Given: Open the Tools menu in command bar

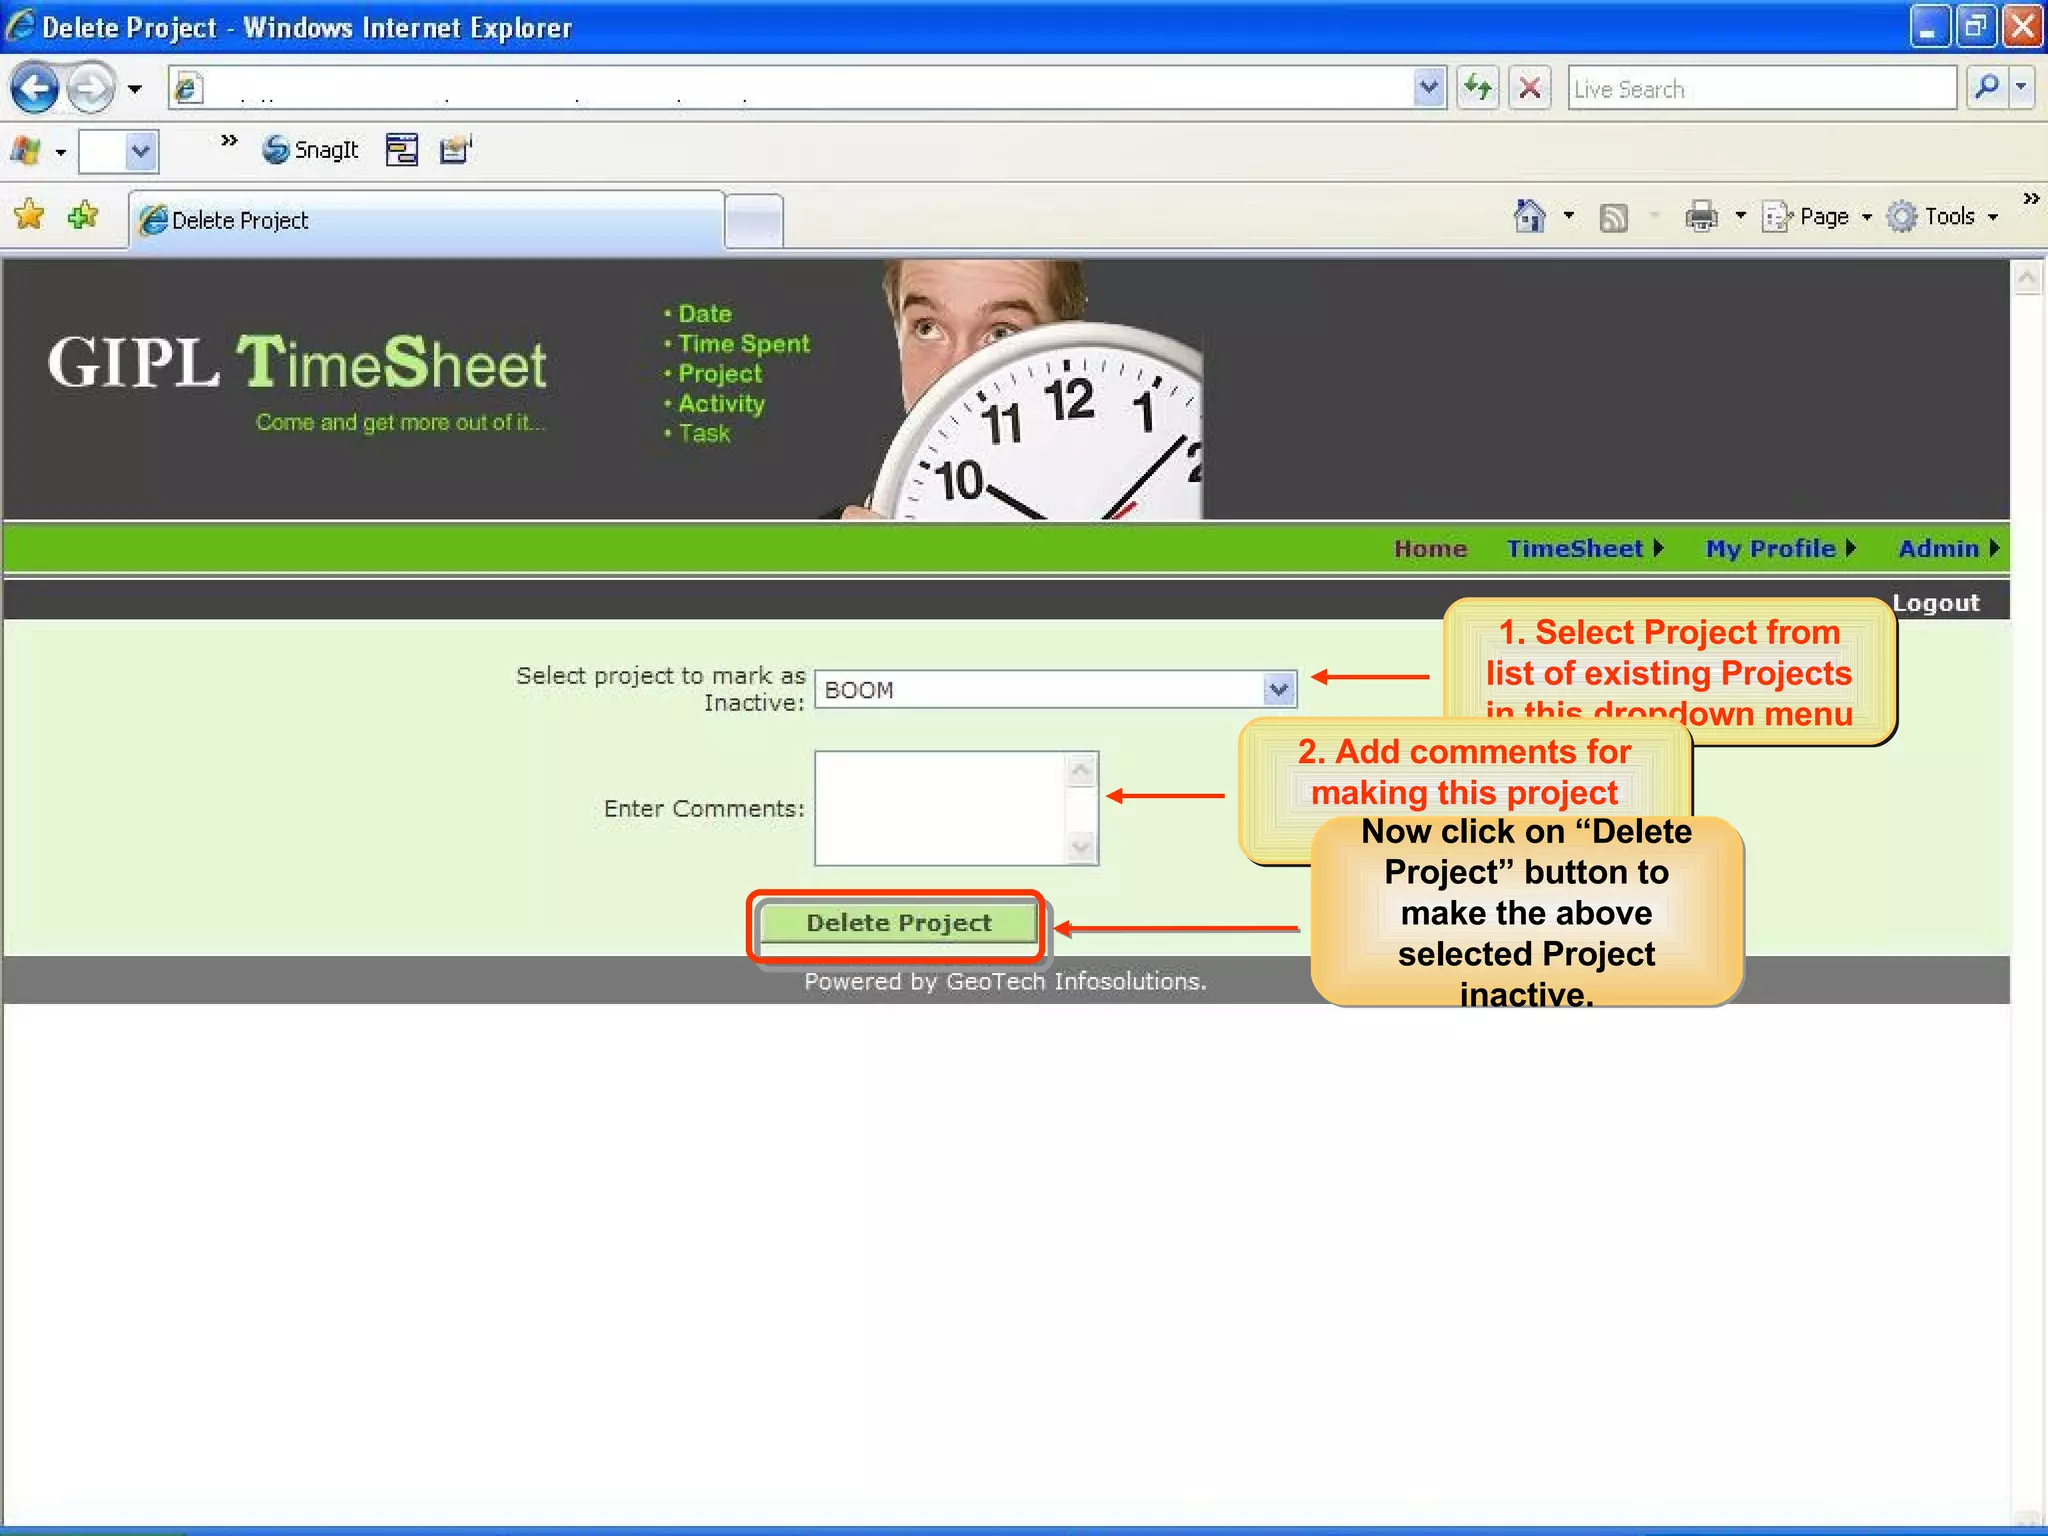Looking at the screenshot, I should coord(1943,216).
